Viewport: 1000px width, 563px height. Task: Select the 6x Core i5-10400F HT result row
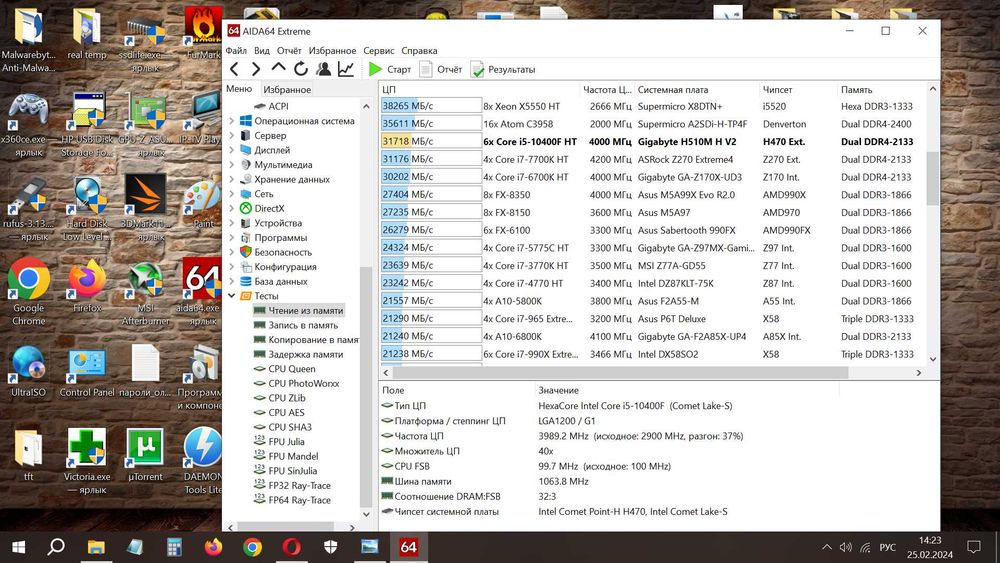tap(652, 142)
